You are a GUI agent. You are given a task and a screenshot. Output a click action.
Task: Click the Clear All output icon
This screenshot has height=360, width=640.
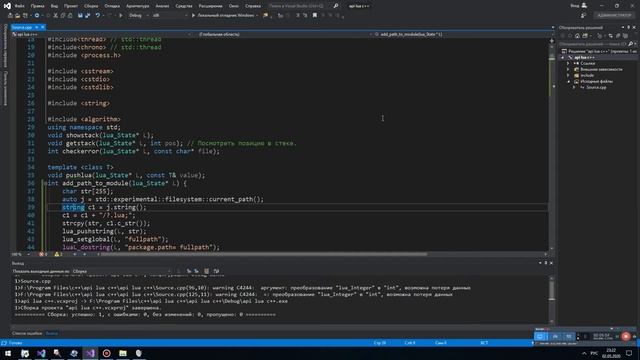click(x=206, y=271)
